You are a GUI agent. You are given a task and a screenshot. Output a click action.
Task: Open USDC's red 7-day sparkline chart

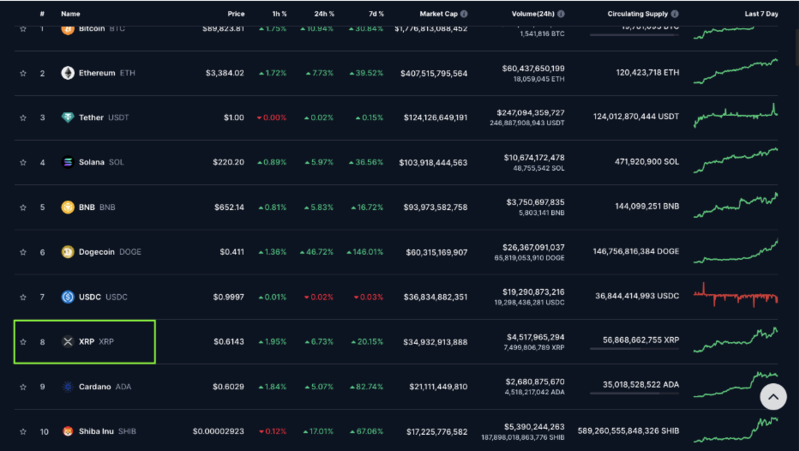[x=735, y=295]
